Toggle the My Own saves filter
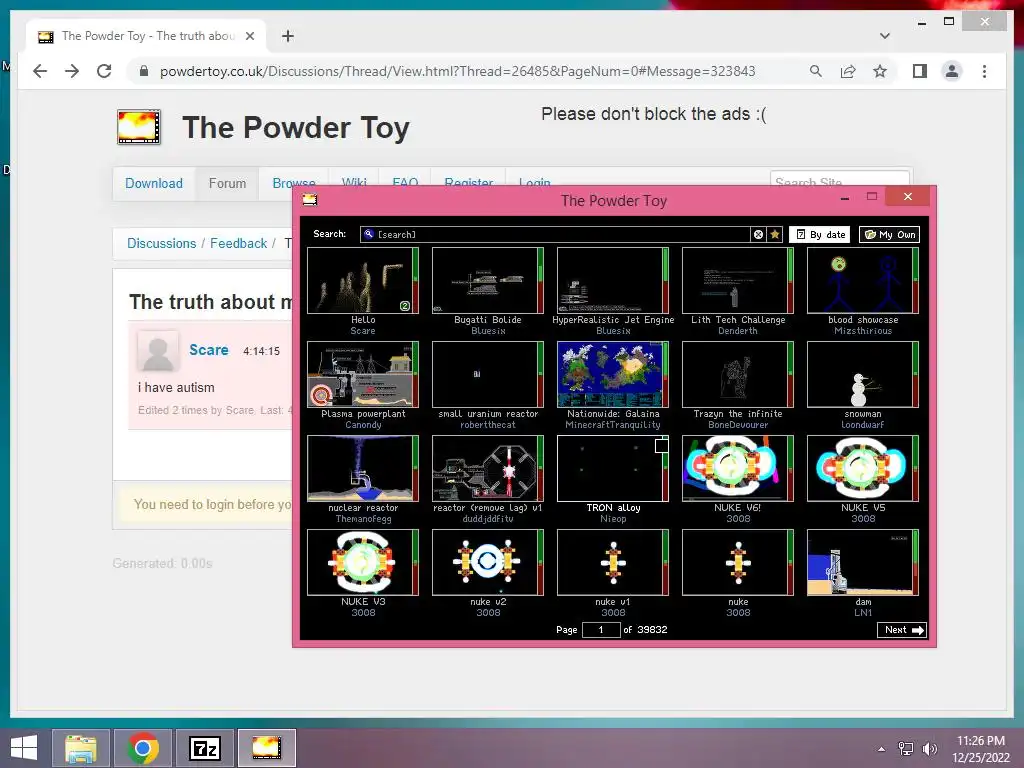 pyautogui.click(x=889, y=234)
